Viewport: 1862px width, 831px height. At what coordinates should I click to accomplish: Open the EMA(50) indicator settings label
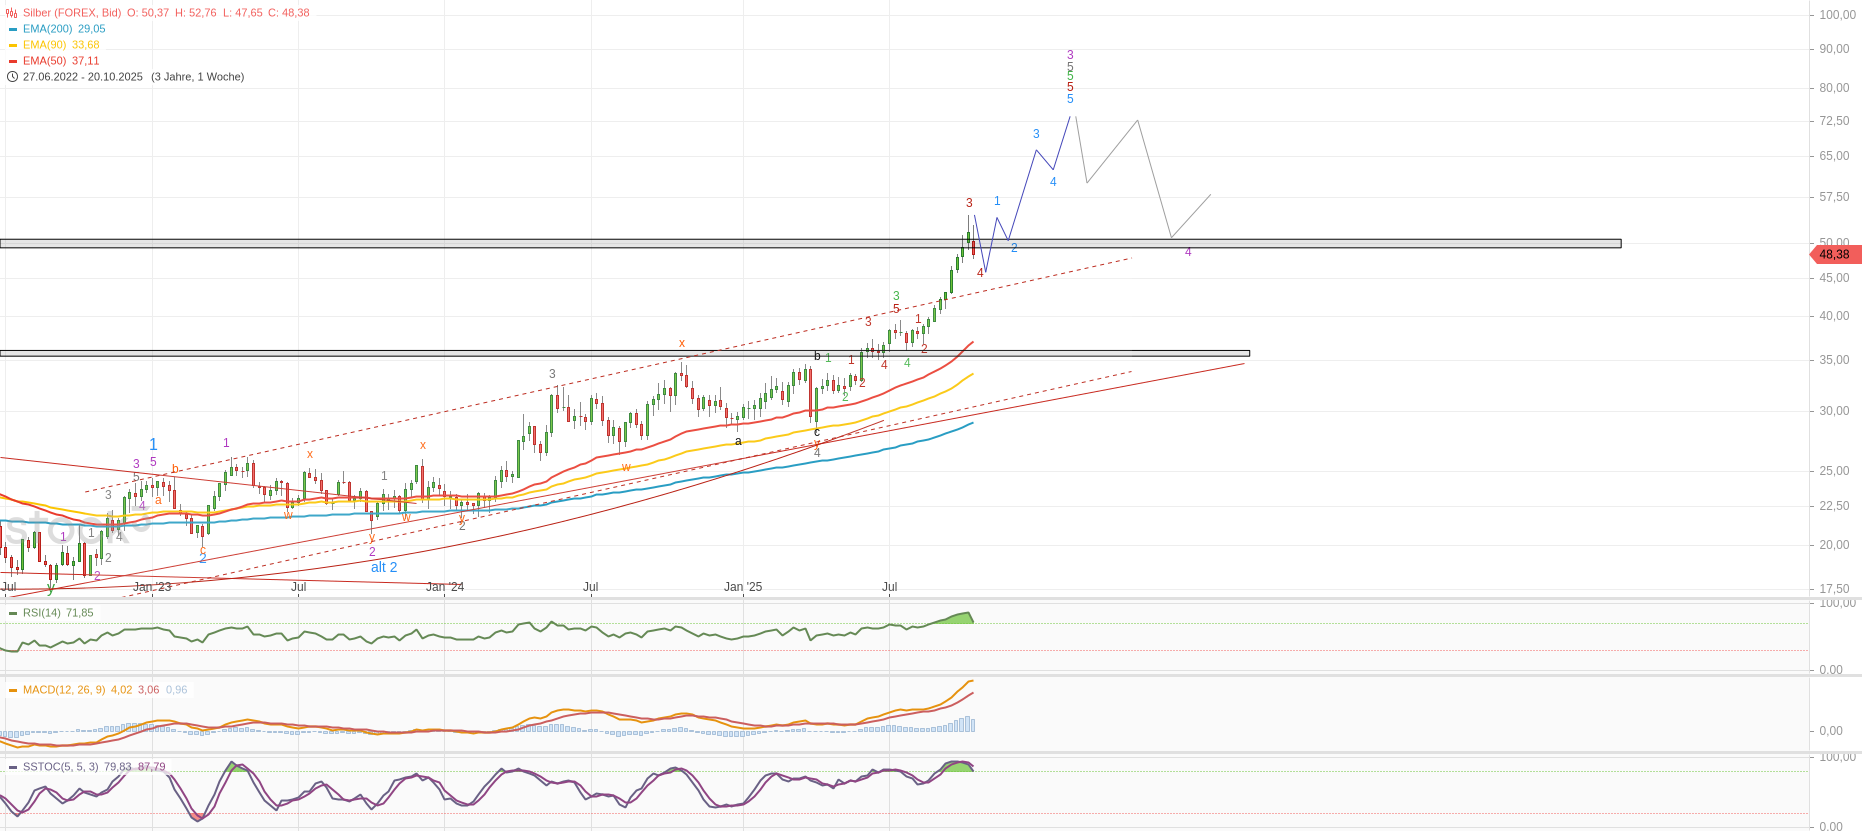[44, 61]
